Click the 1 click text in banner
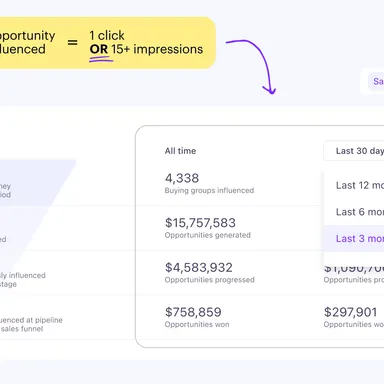384x384 pixels. (107, 35)
